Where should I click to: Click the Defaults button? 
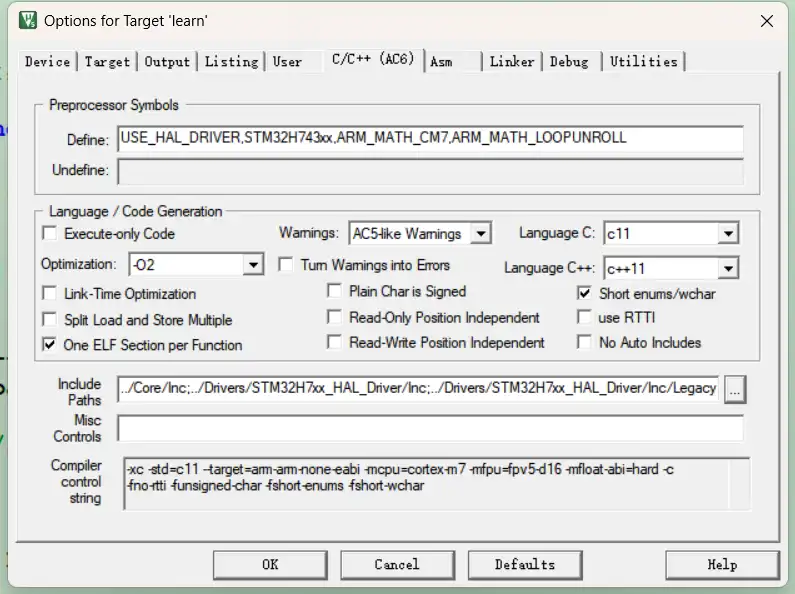click(x=524, y=565)
